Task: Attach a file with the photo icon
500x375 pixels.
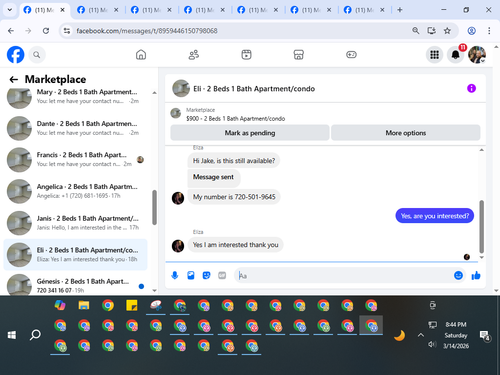Action: [191, 275]
